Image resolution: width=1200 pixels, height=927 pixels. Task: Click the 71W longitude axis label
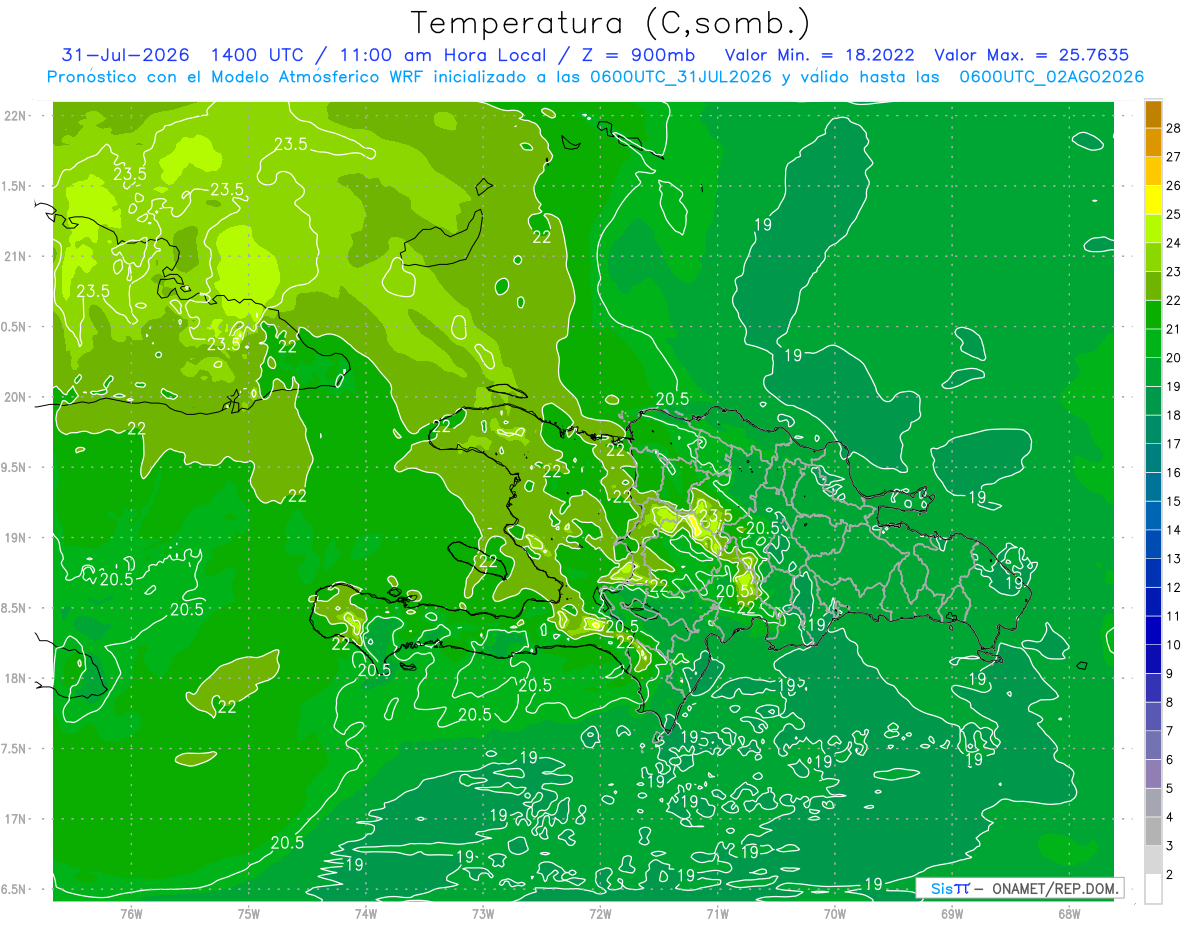tap(717, 914)
